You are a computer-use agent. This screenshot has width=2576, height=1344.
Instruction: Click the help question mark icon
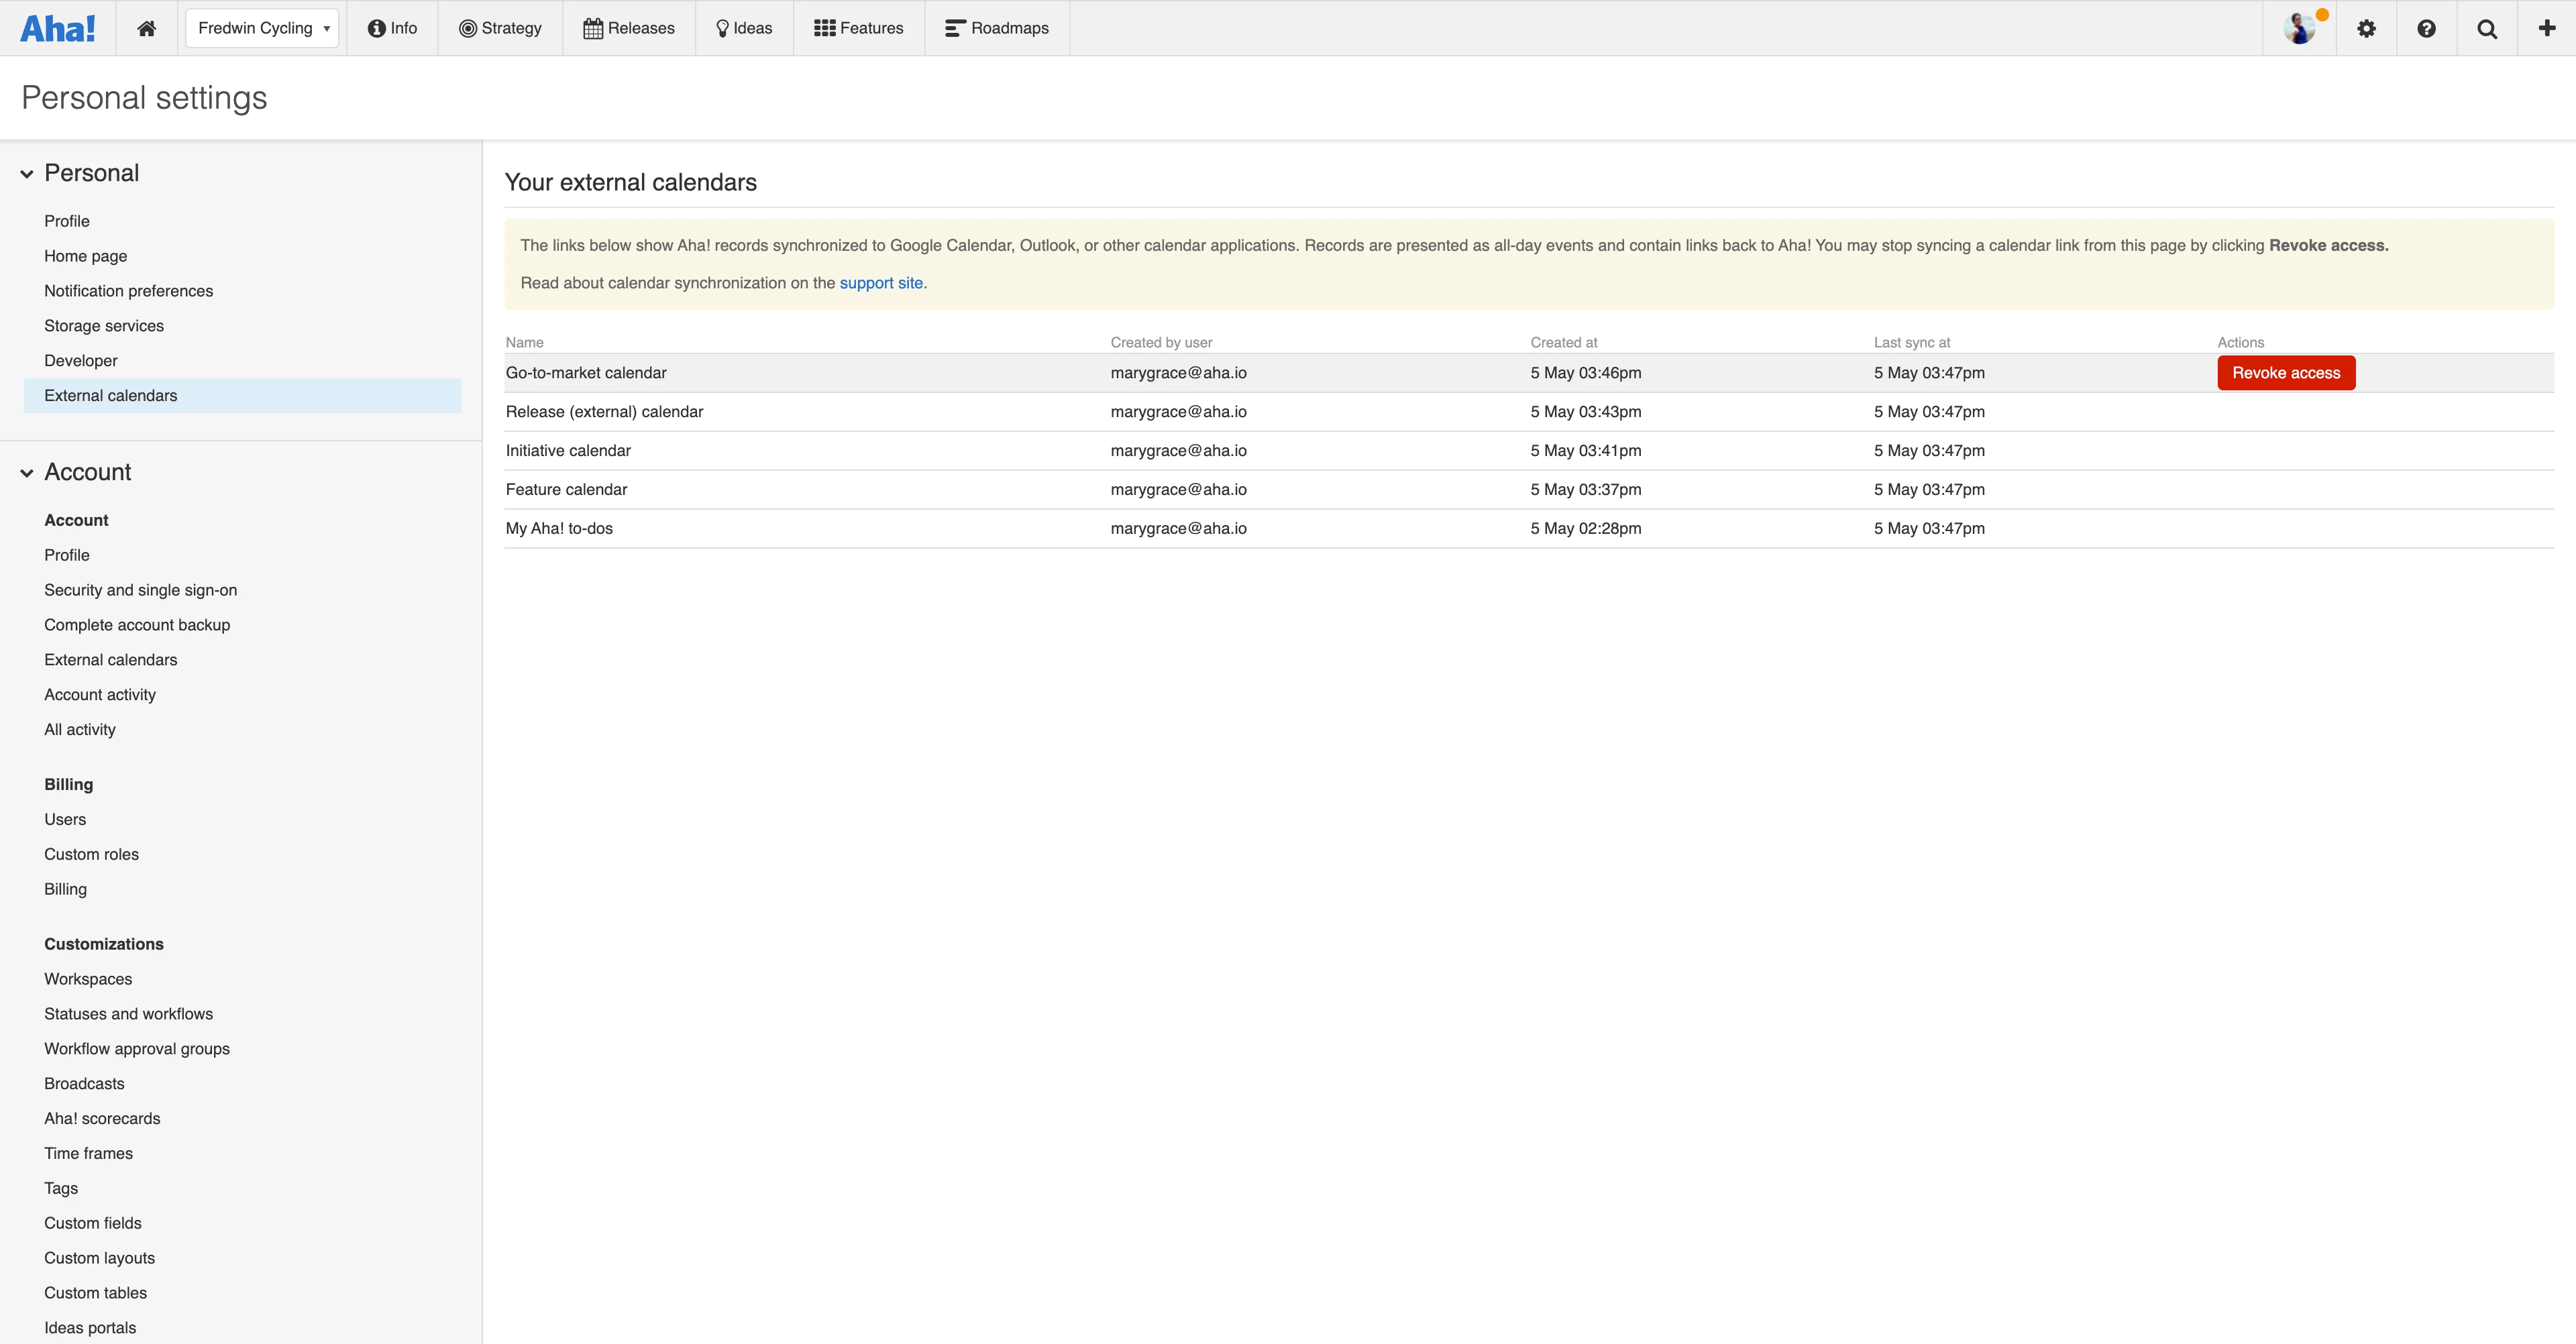pos(2427,27)
